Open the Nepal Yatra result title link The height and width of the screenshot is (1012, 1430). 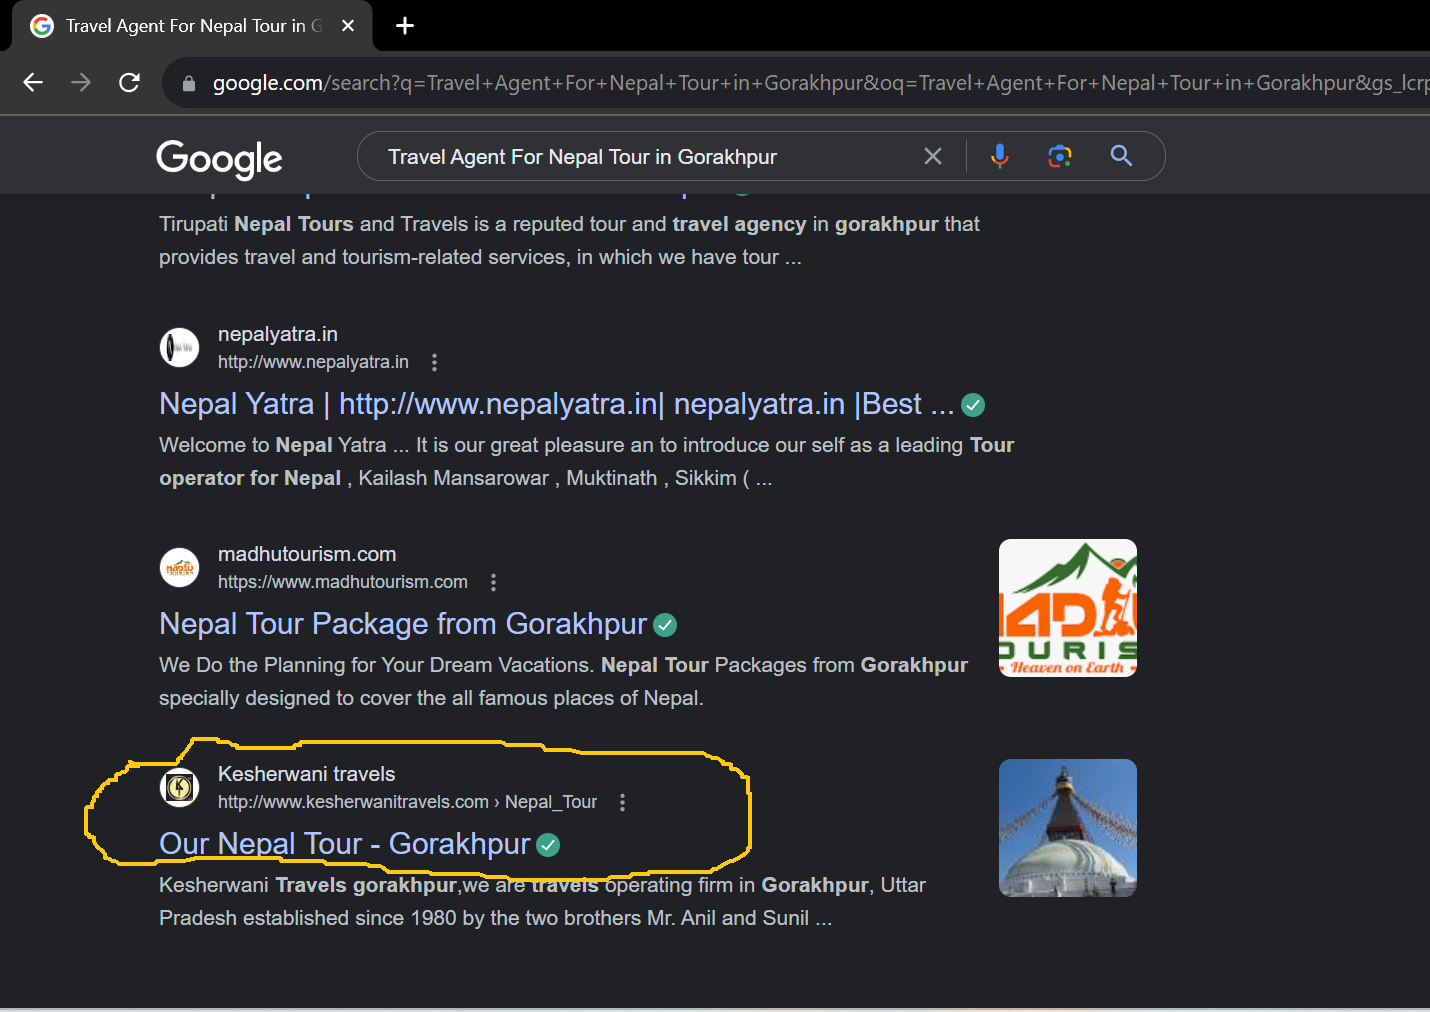click(x=556, y=404)
